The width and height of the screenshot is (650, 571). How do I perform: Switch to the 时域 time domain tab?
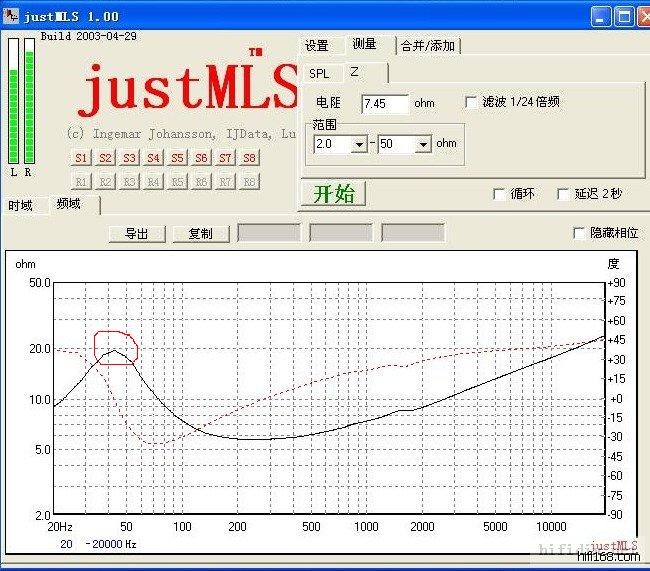point(21,206)
